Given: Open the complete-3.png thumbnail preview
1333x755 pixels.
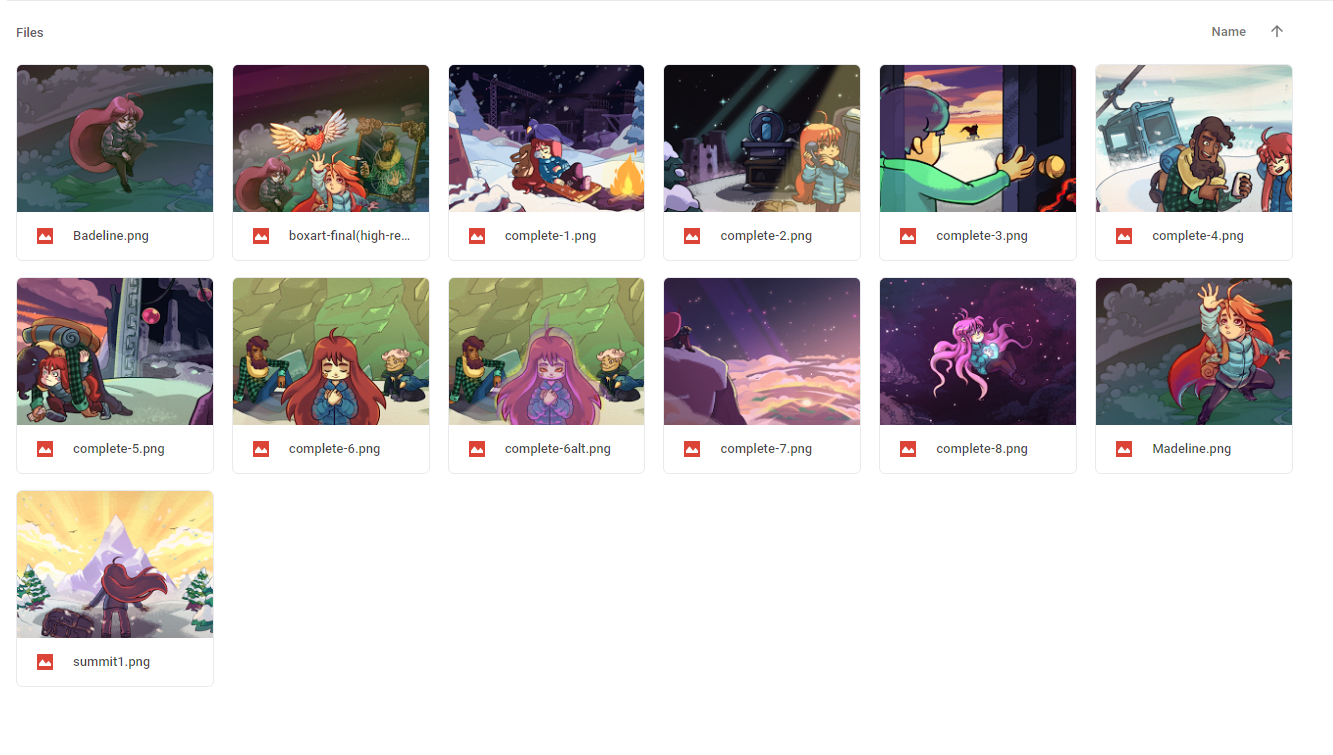Looking at the screenshot, I should point(978,139).
